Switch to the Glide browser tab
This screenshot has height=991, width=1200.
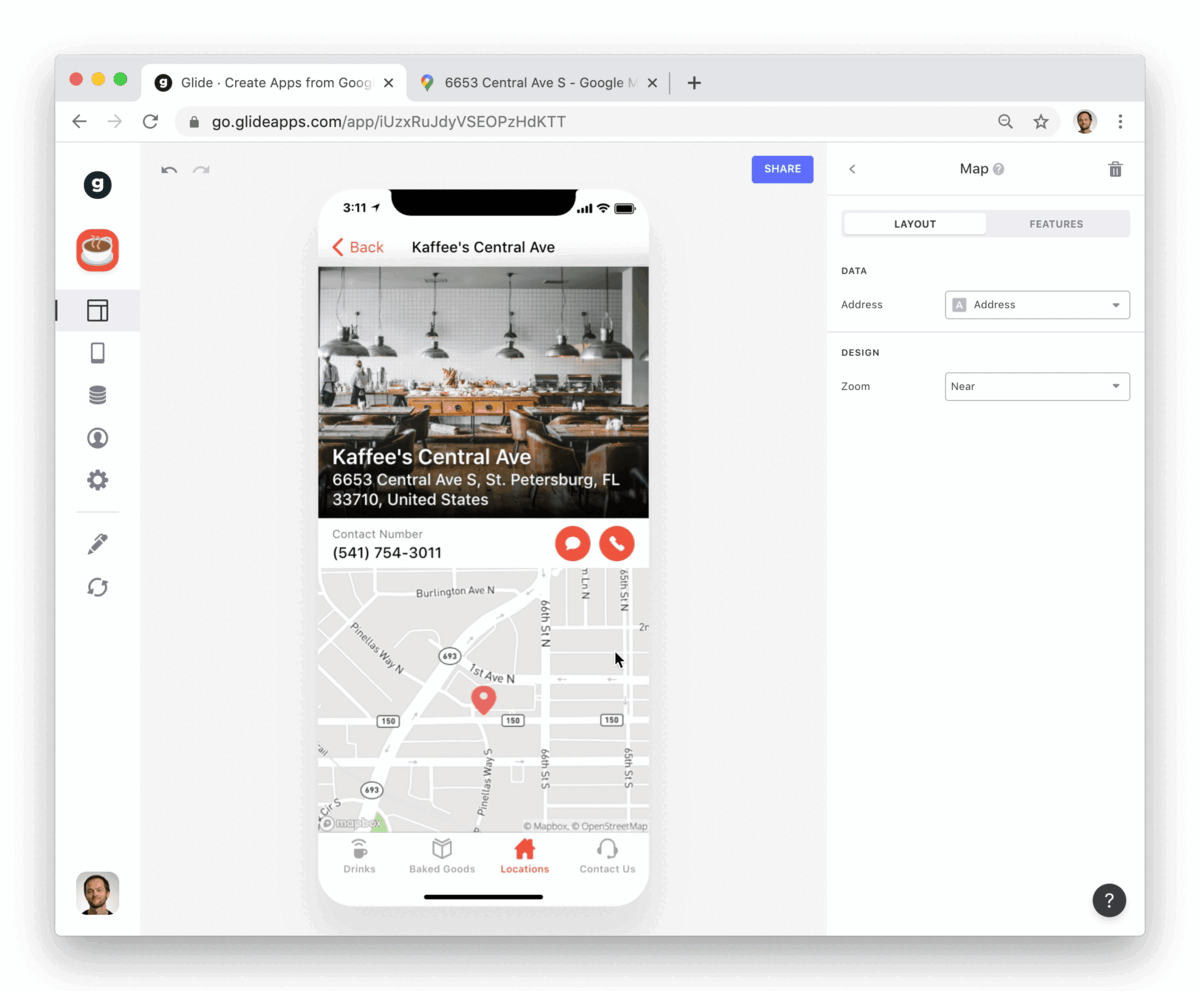tap(273, 83)
